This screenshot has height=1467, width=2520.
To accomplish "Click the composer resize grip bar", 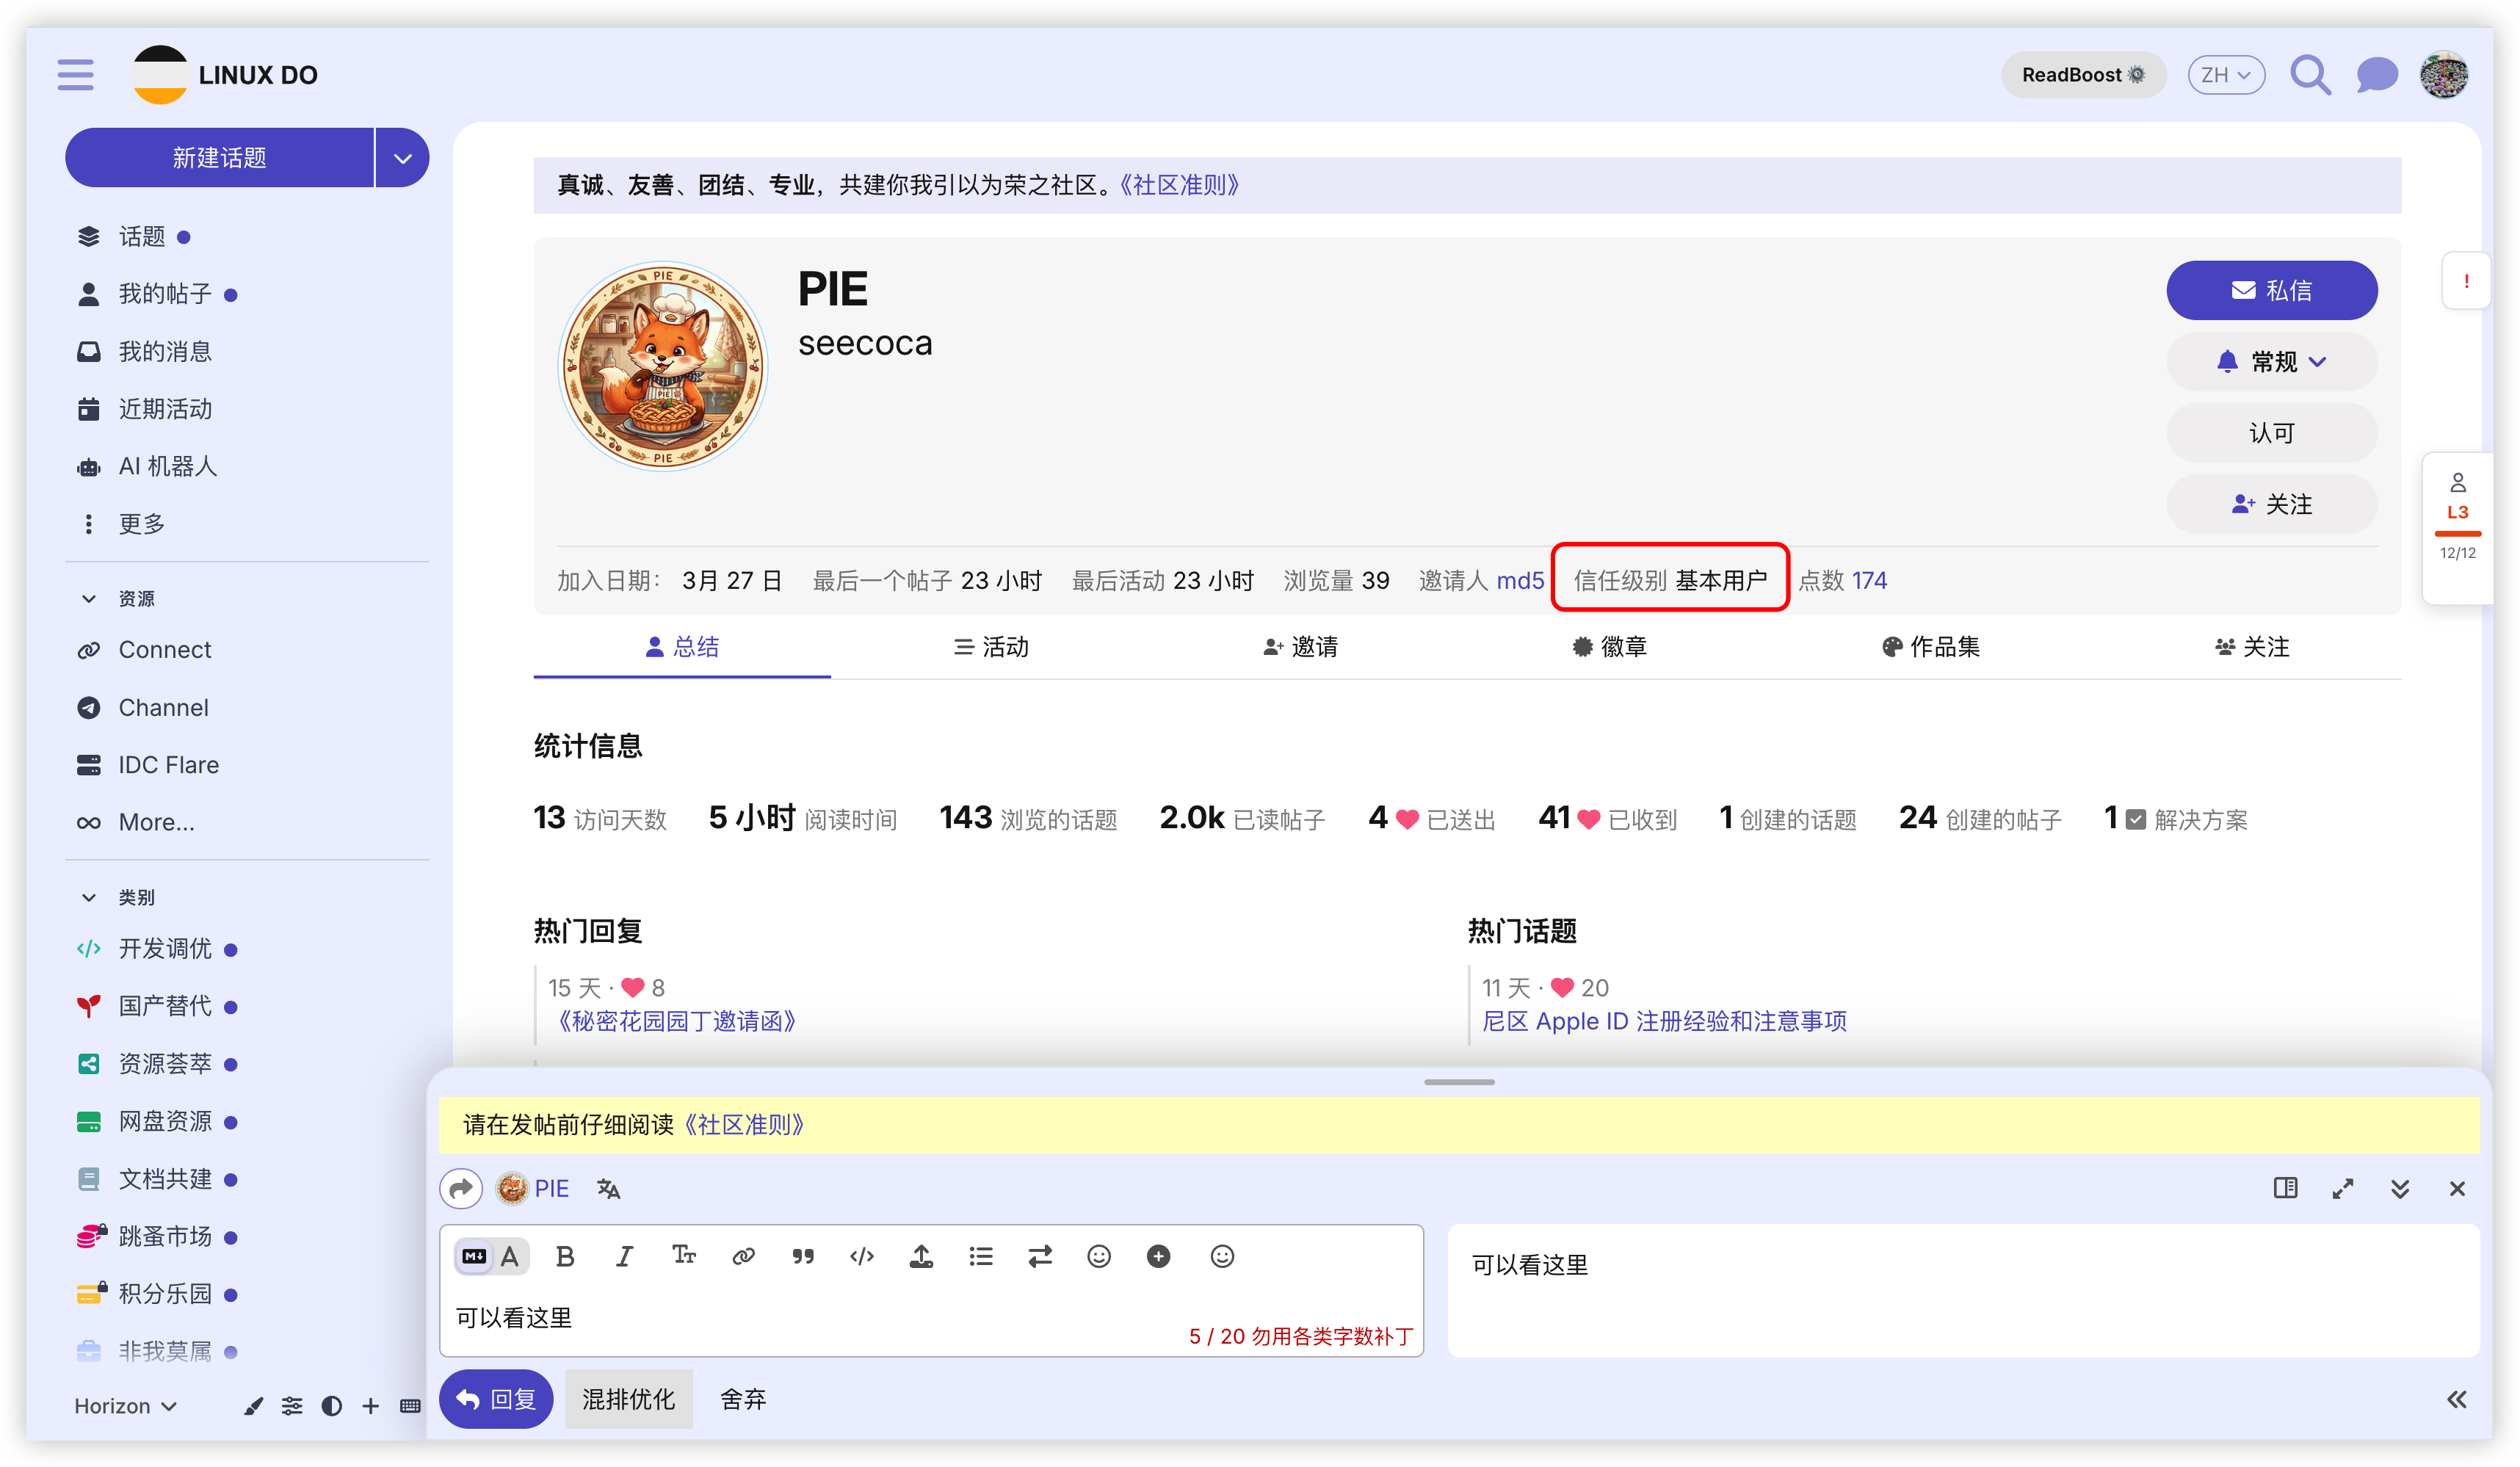I will (1459, 1082).
